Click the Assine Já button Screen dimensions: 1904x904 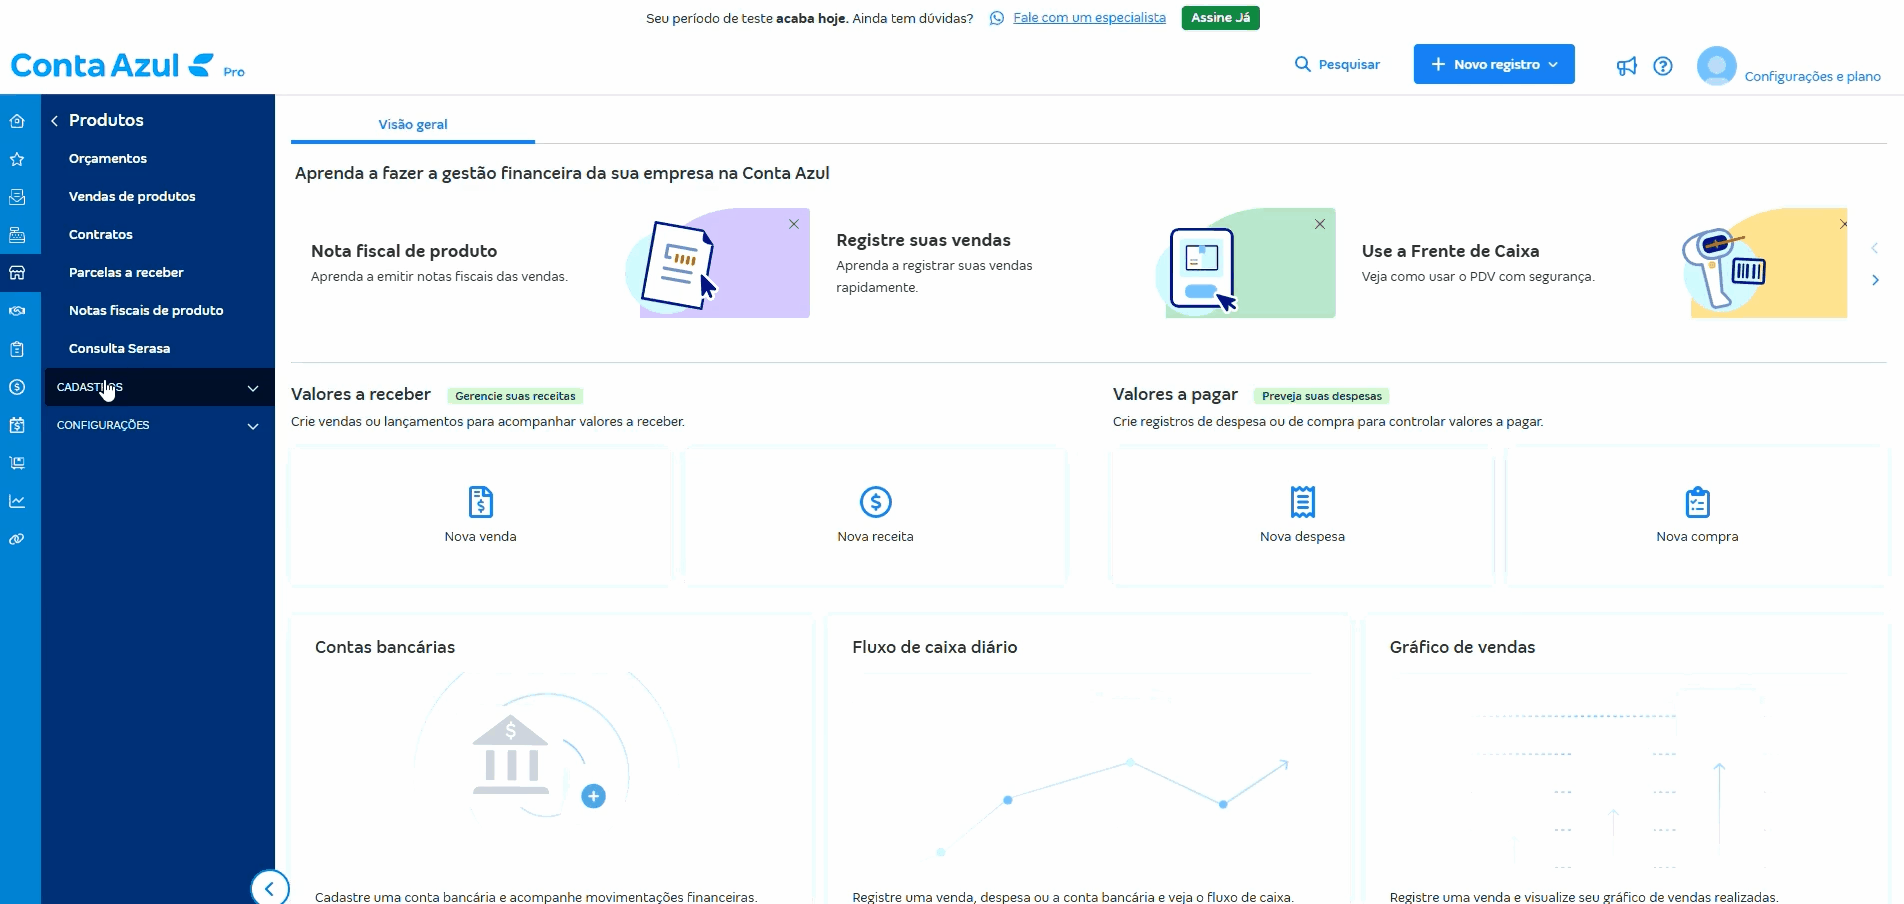point(1220,18)
